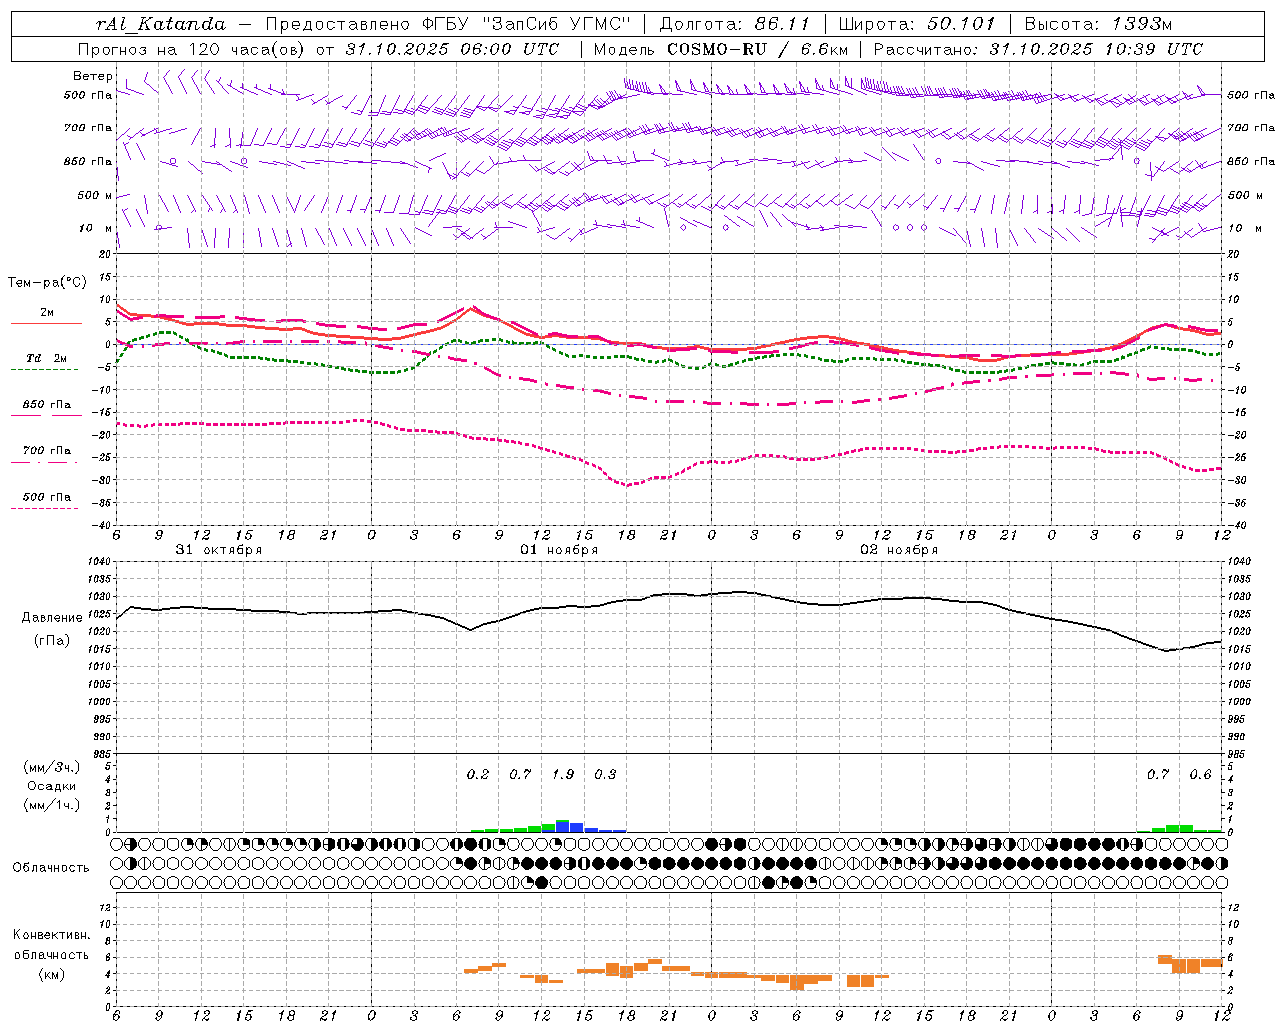Click the "(гПа)" unit under Давление
The width and height of the screenshot is (1280, 1024).
(52, 641)
